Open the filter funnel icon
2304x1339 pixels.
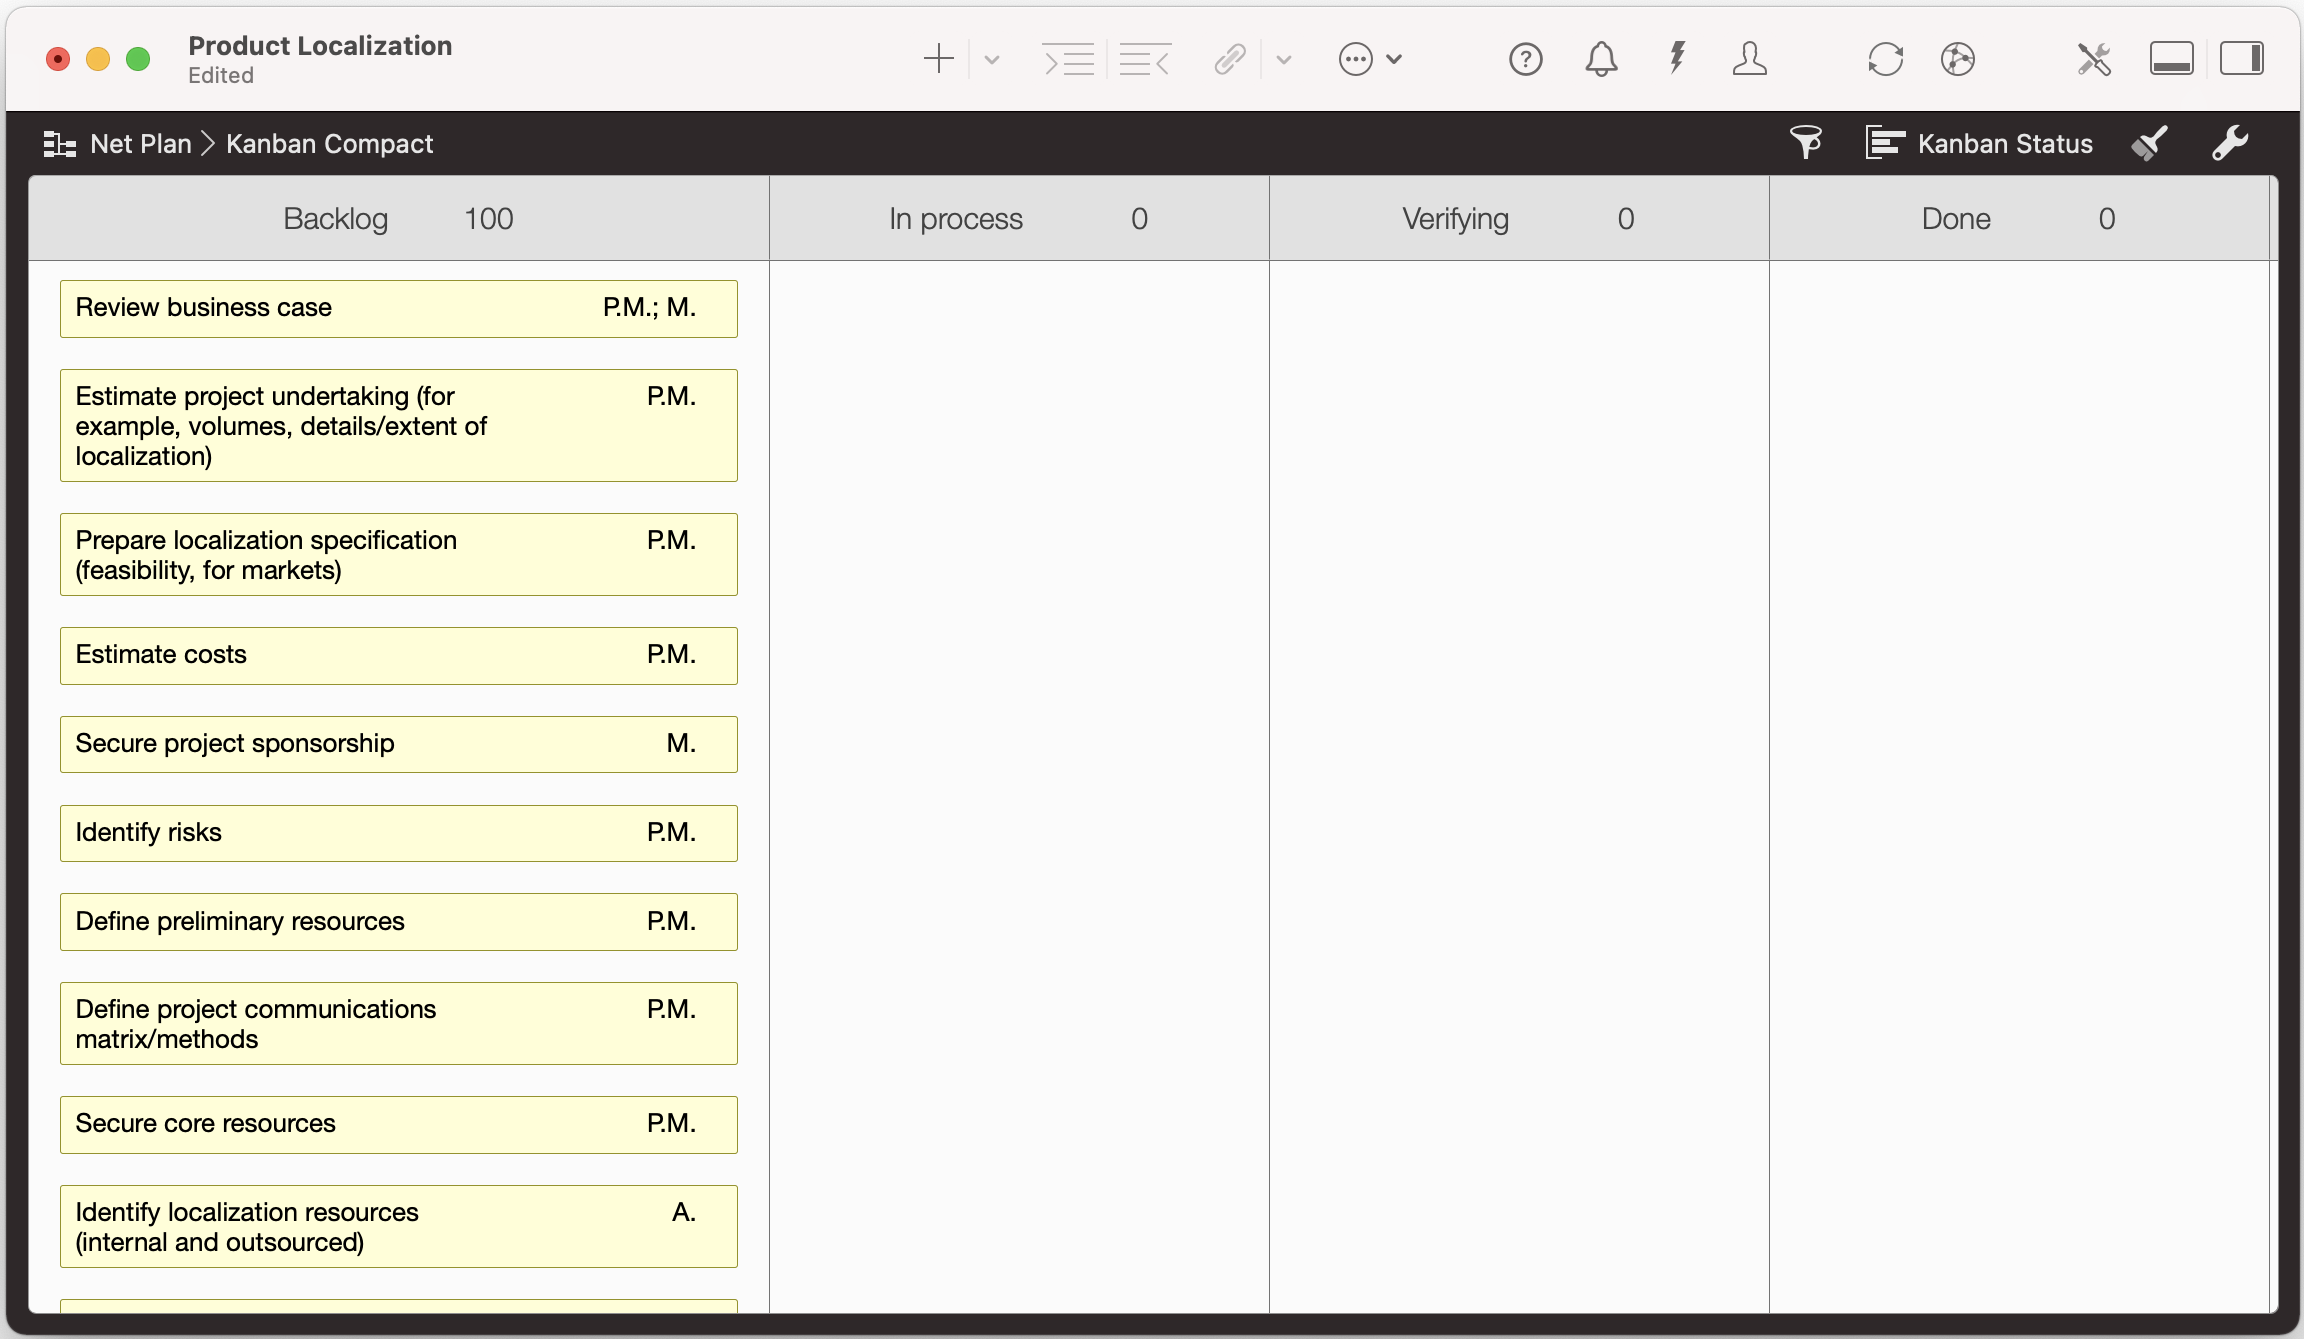click(1805, 143)
